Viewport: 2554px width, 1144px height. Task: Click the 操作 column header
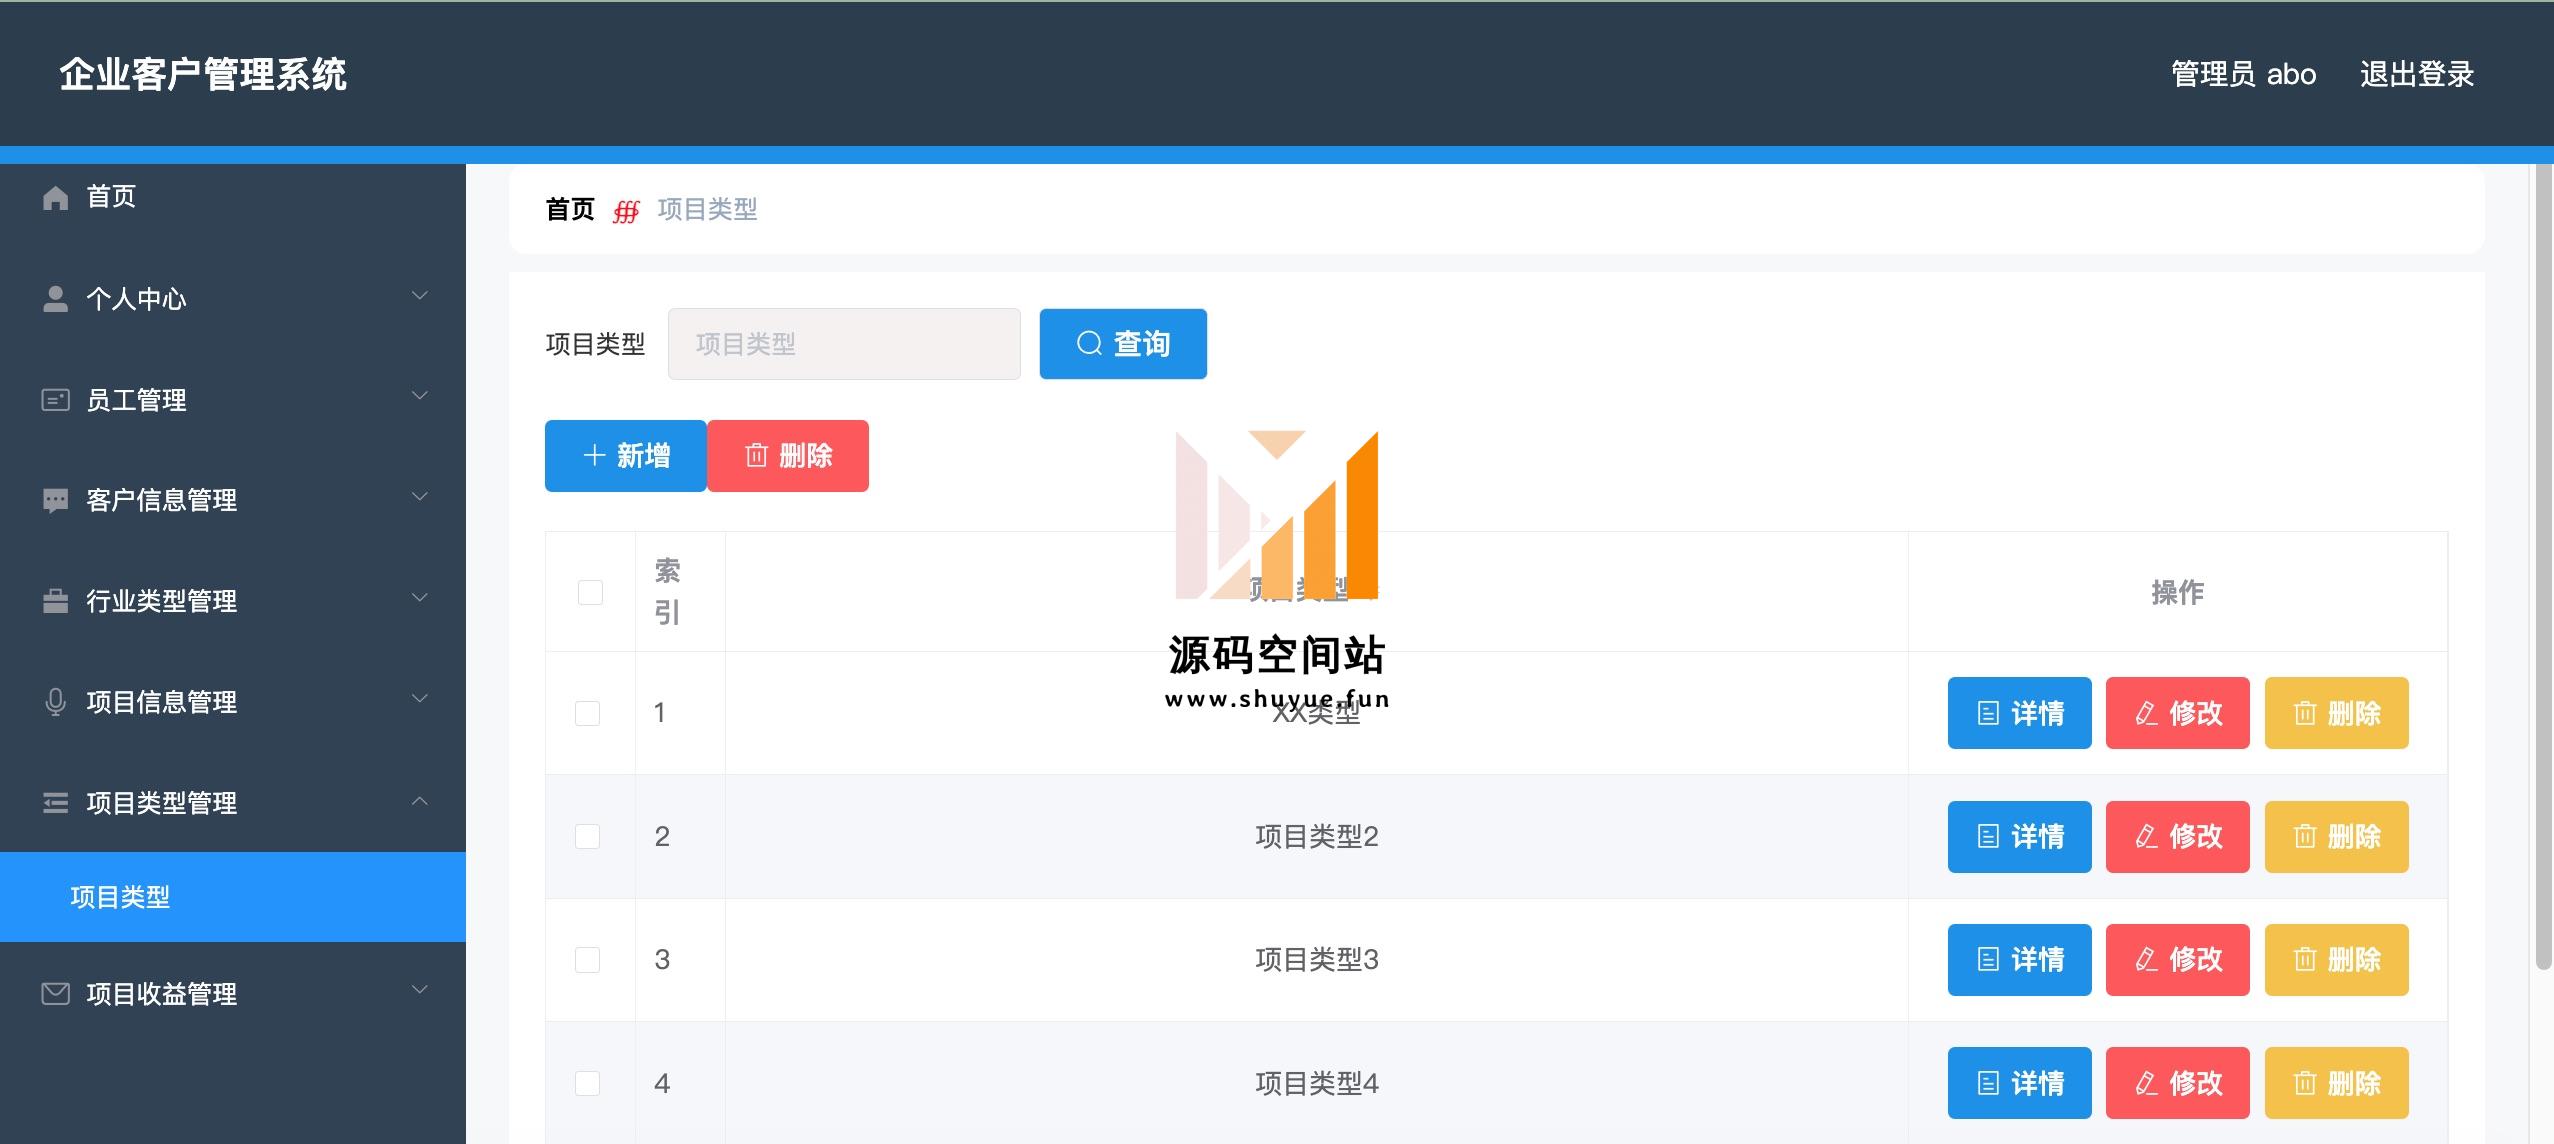click(x=2178, y=592)
